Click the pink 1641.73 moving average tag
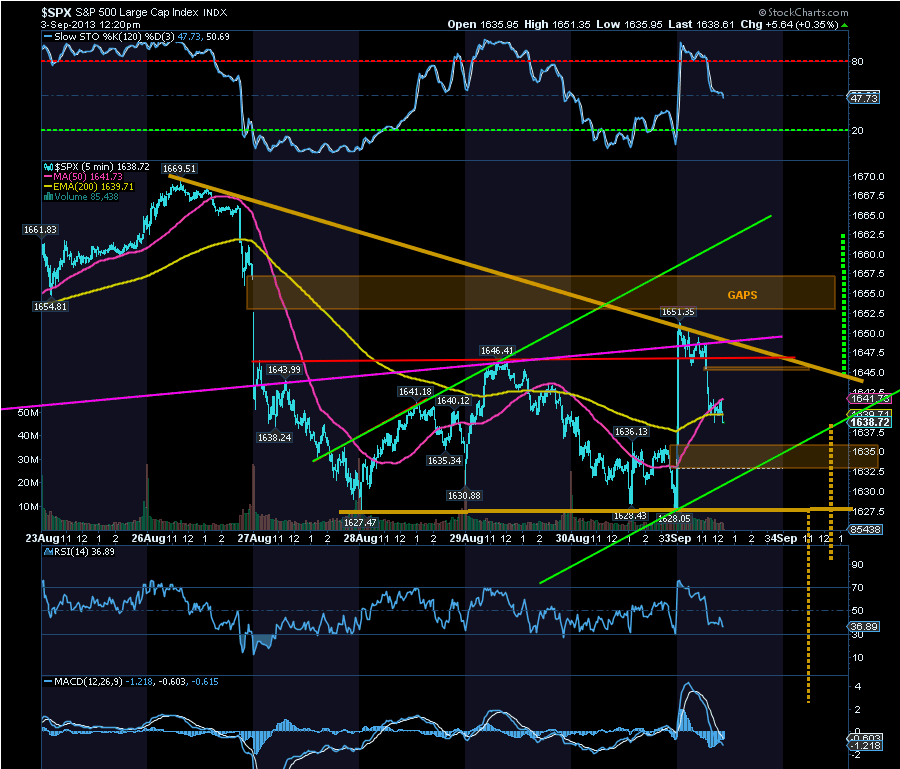The width and height of the screenshot is (900, 769). coord(869,398)
